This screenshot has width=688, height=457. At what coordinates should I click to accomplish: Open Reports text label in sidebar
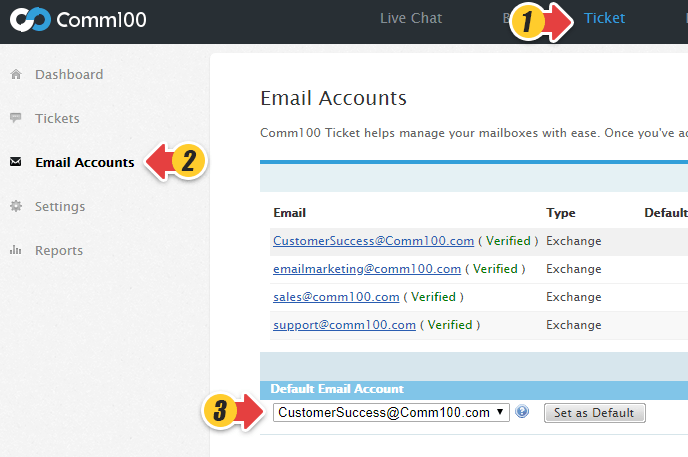[59, 251]
